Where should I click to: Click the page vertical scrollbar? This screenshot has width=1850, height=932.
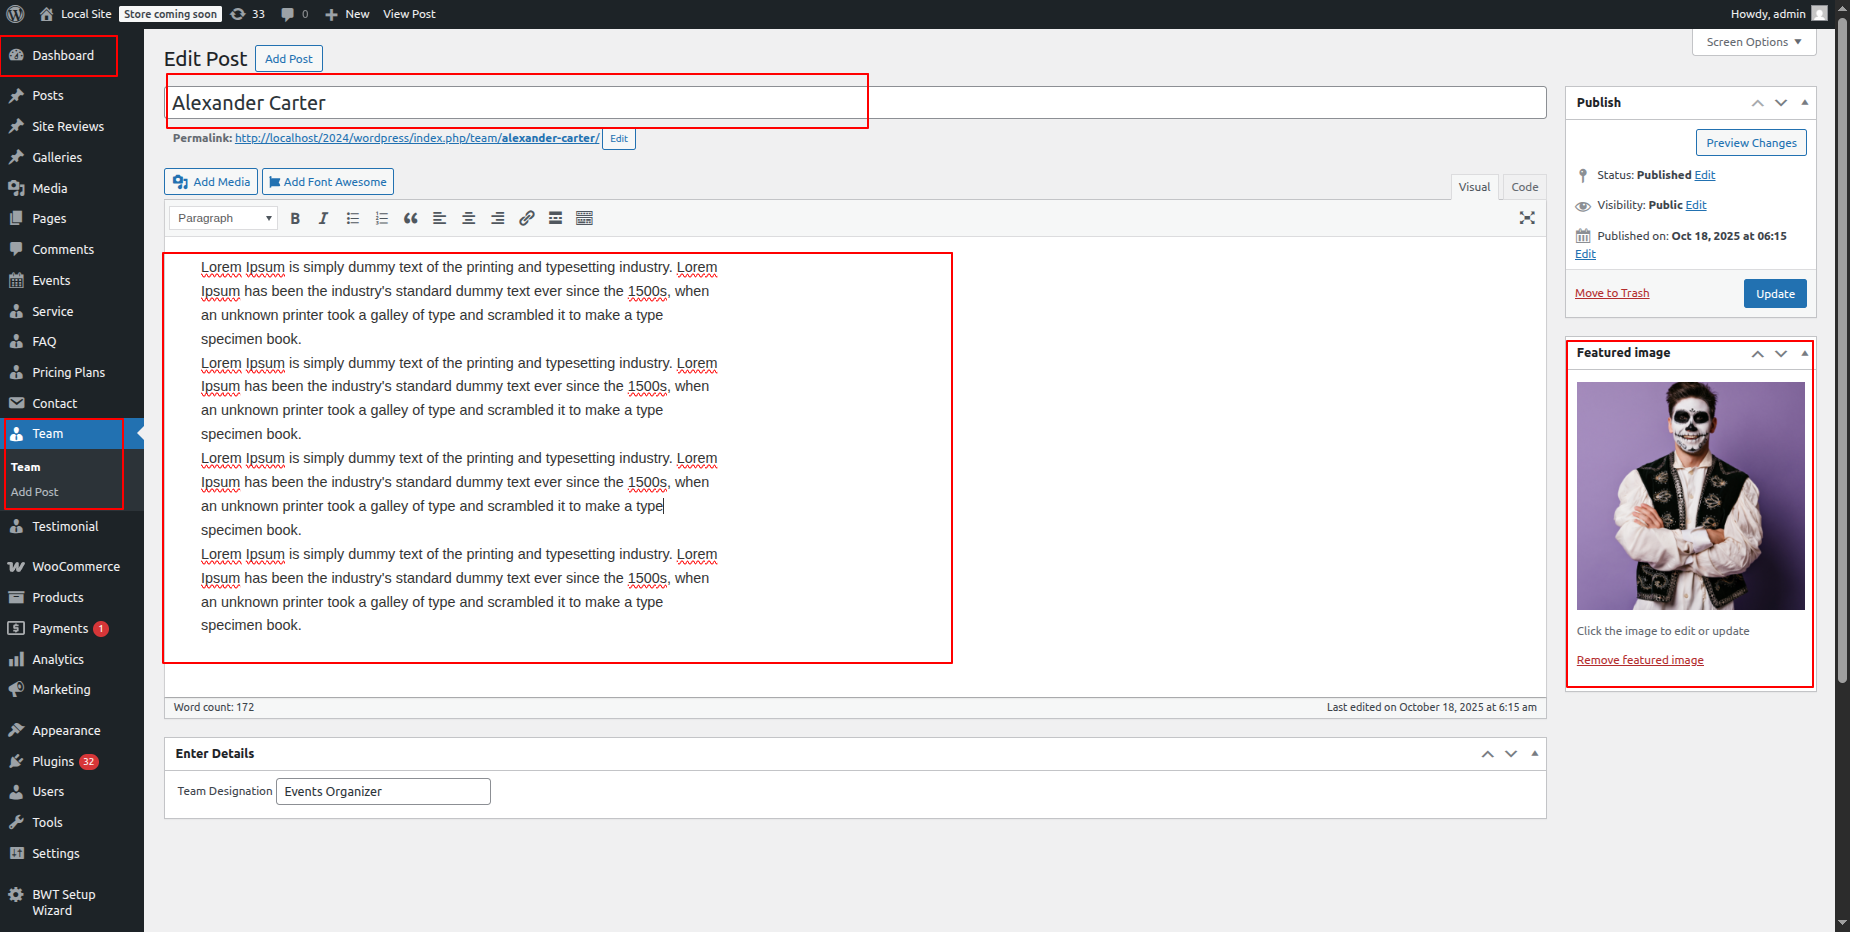tap(1842, 400)
